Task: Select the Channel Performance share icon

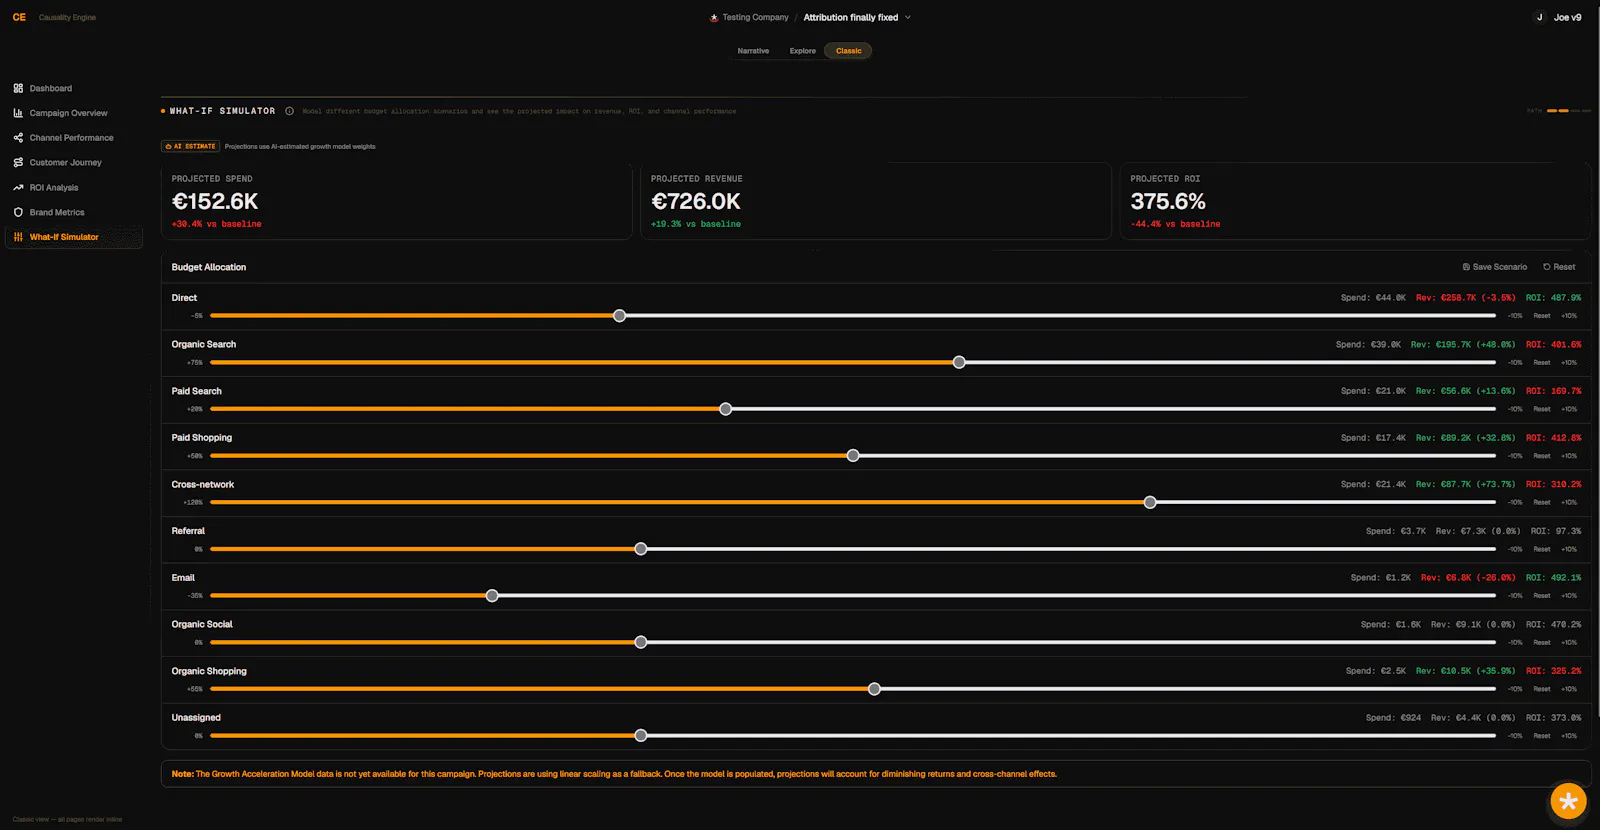Action: pos(18,138)
